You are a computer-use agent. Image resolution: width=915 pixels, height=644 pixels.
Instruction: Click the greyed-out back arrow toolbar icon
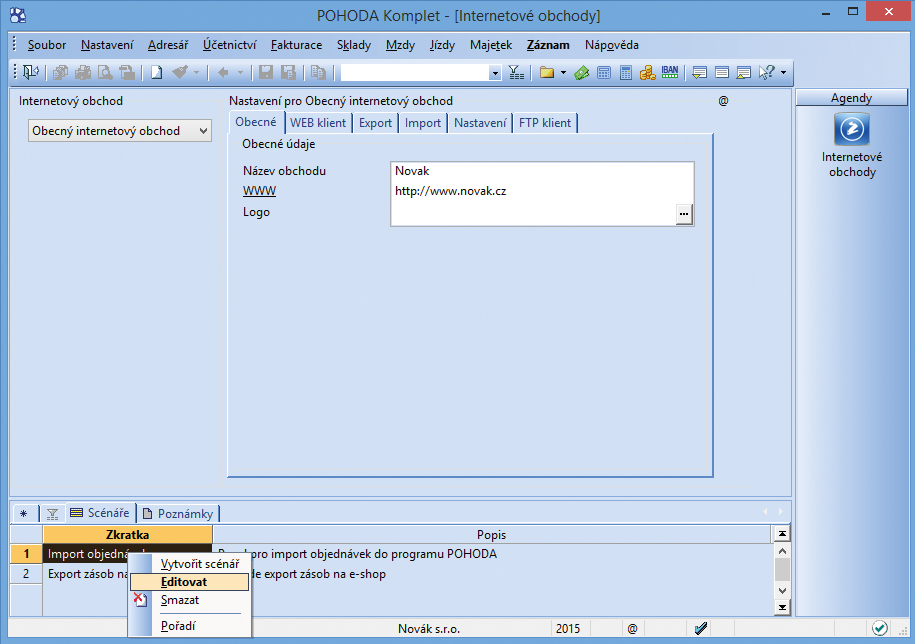tap(223, 72)
